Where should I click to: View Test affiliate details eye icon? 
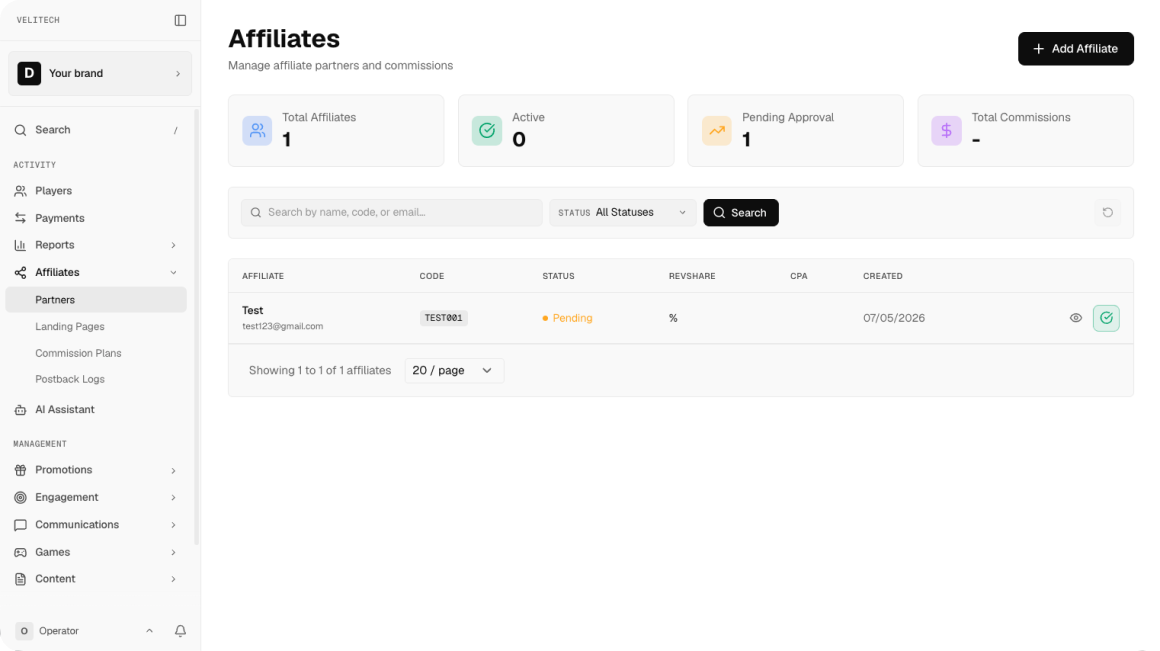point(1076,318)
